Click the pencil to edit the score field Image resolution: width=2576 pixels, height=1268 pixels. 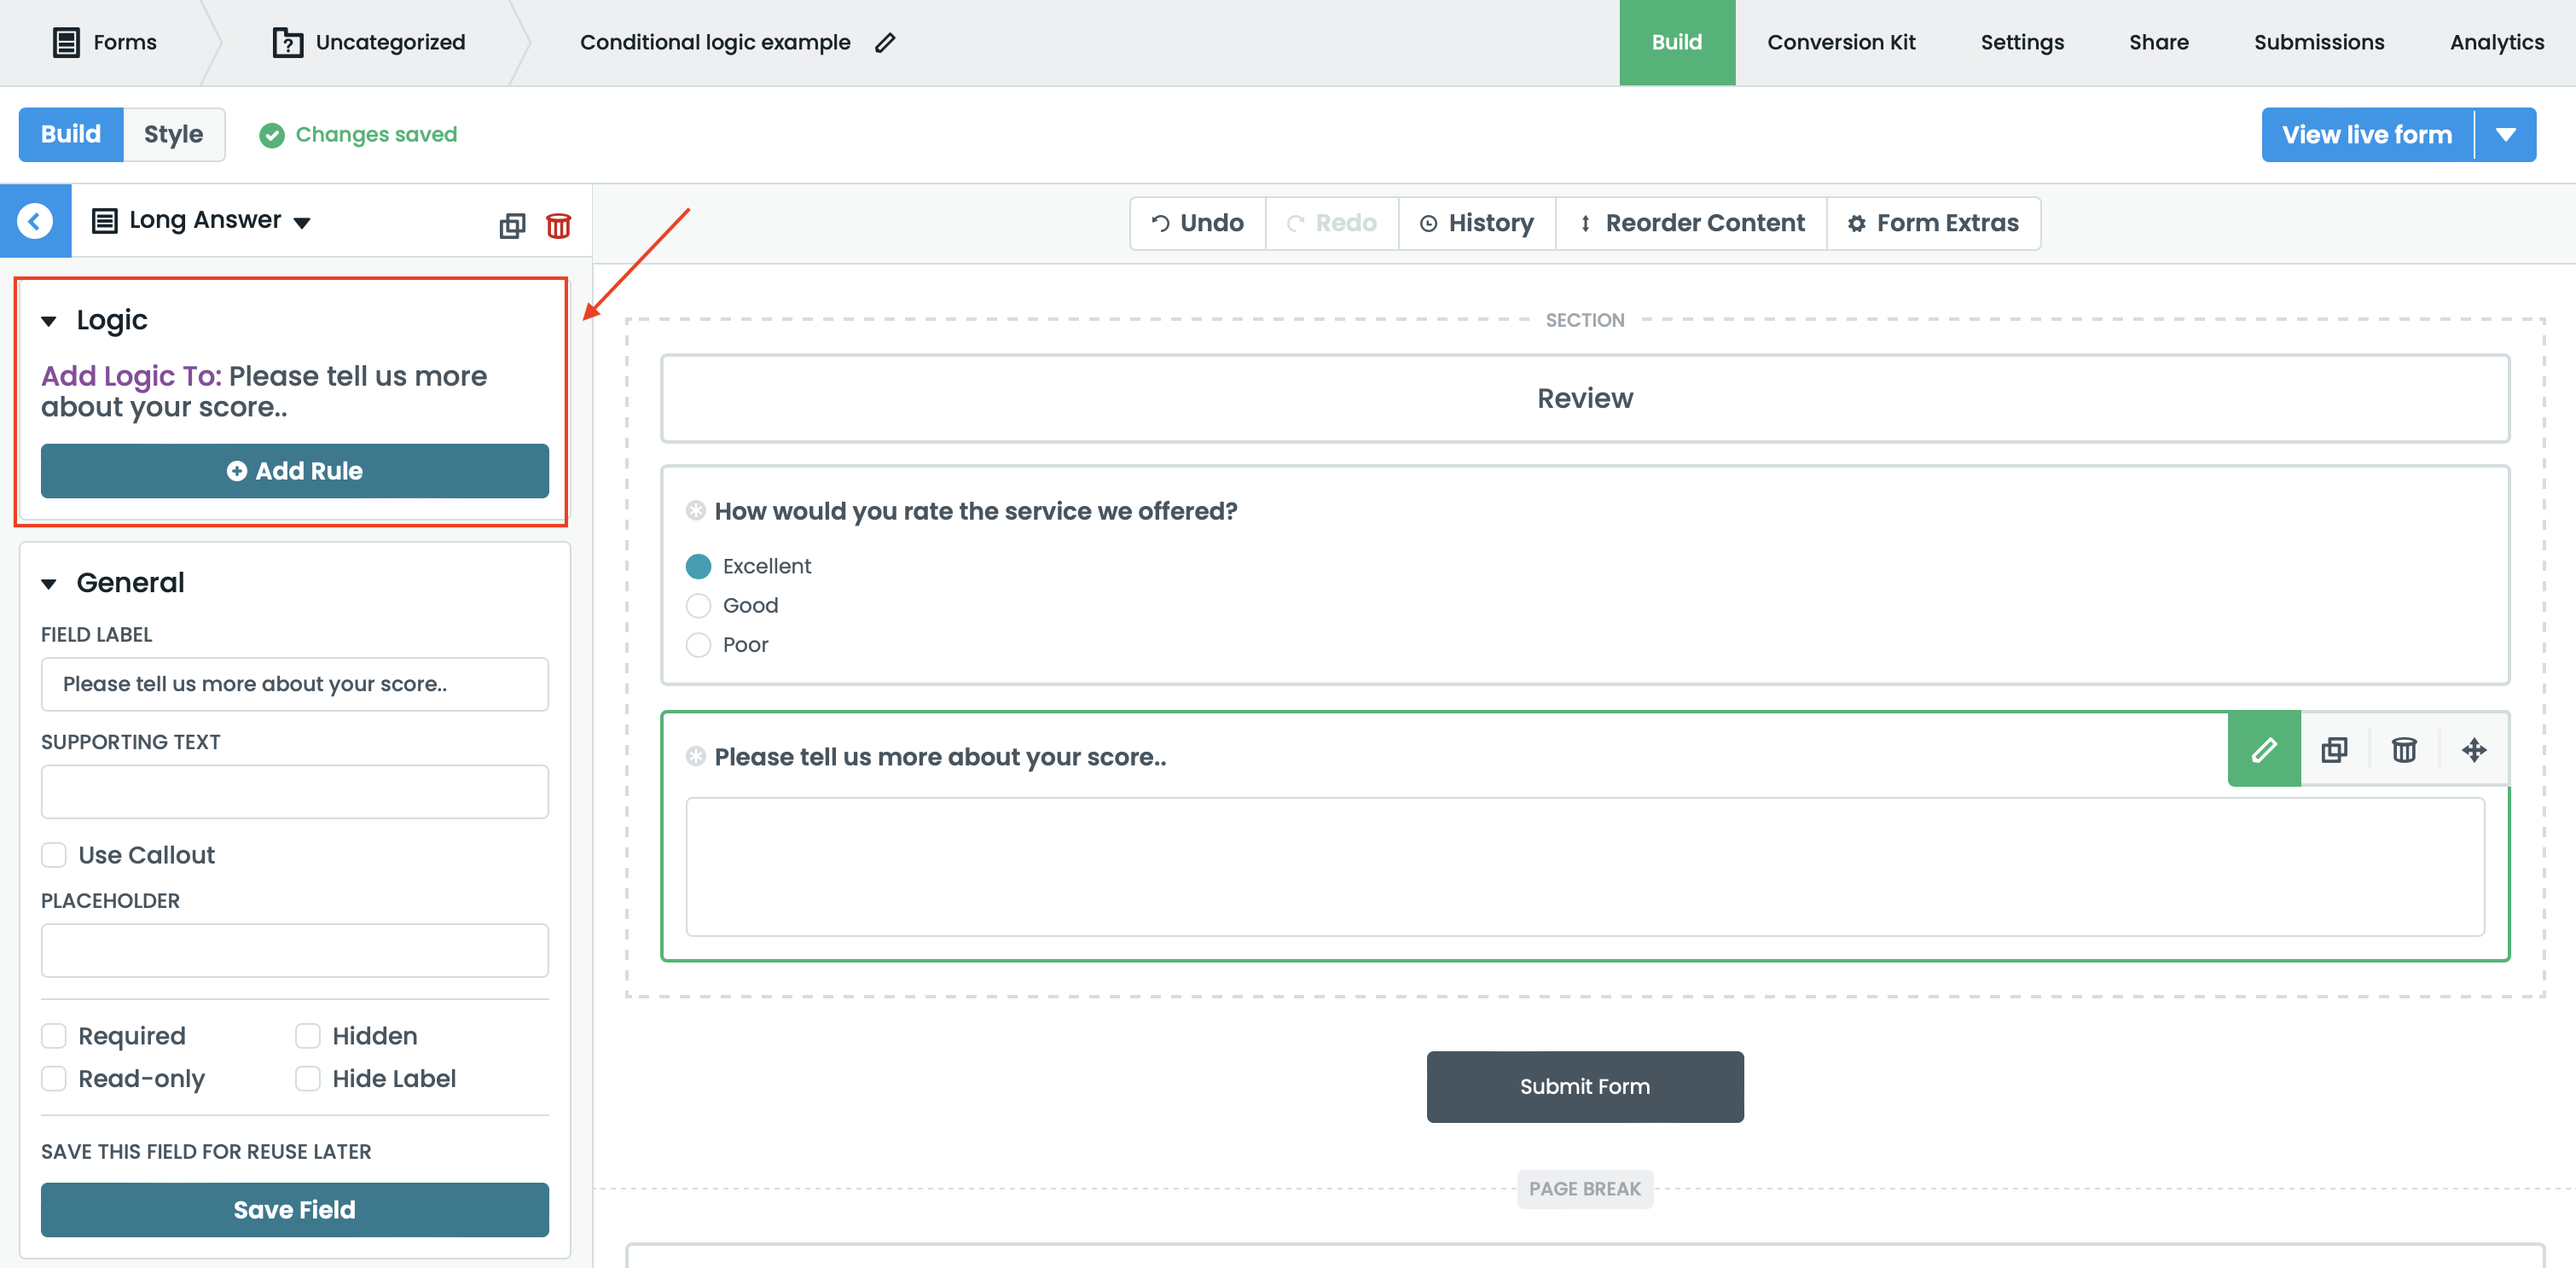pos(2263,749)
